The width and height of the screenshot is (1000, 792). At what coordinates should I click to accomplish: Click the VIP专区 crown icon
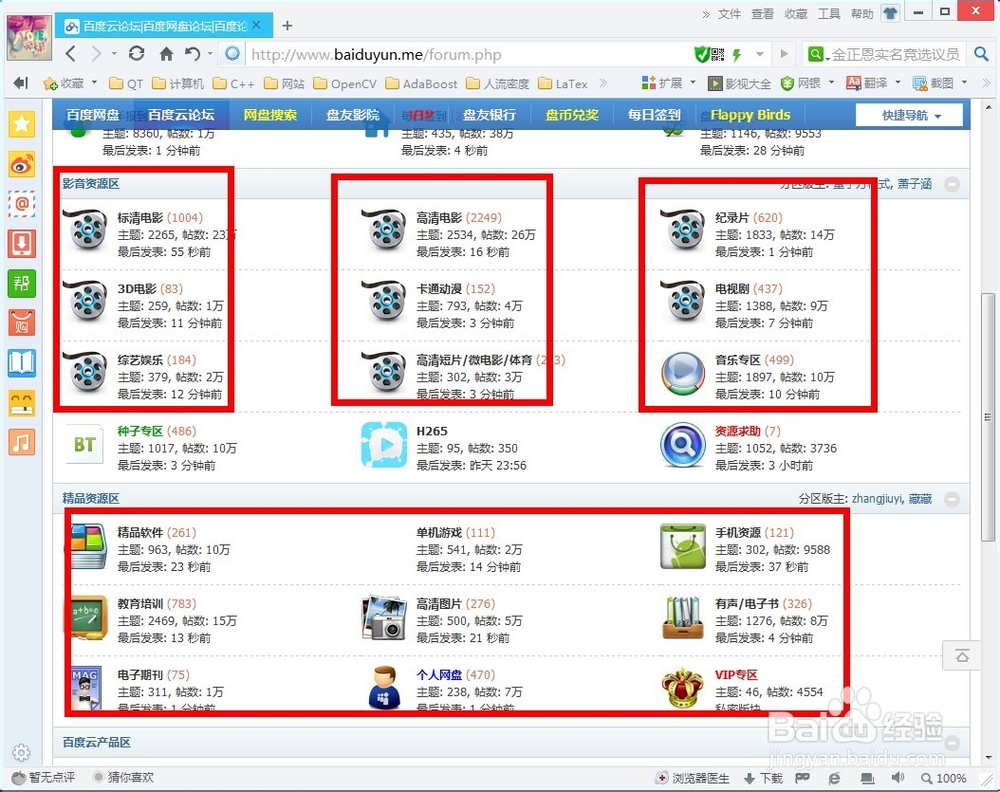coord(682,689)
